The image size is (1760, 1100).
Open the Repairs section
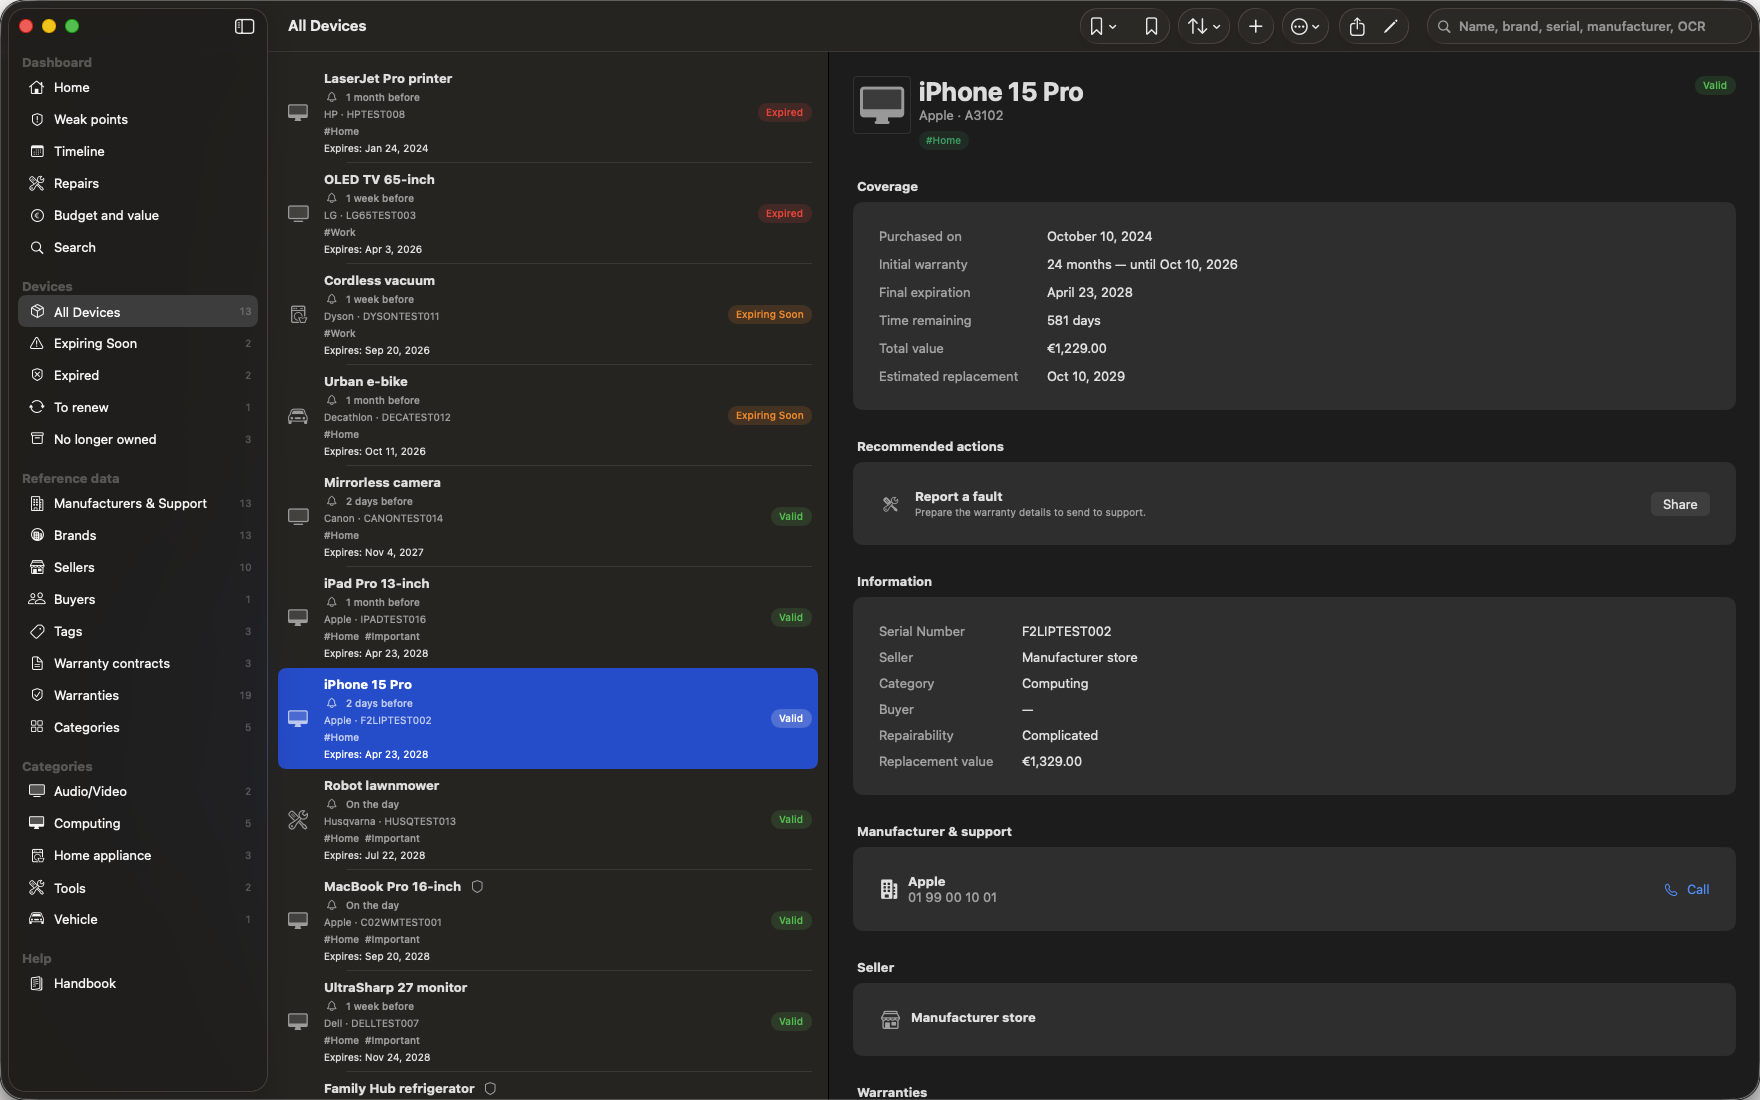[138, 184]
